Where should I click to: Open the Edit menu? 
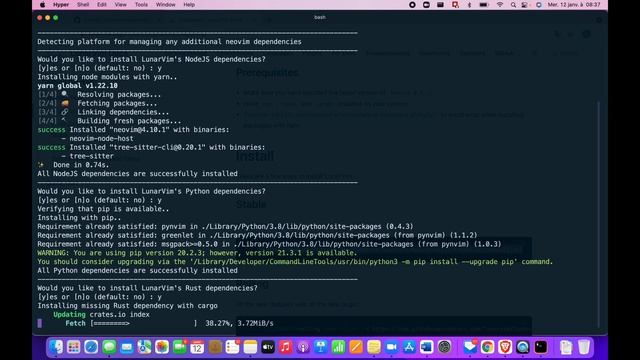click(102, 5)
